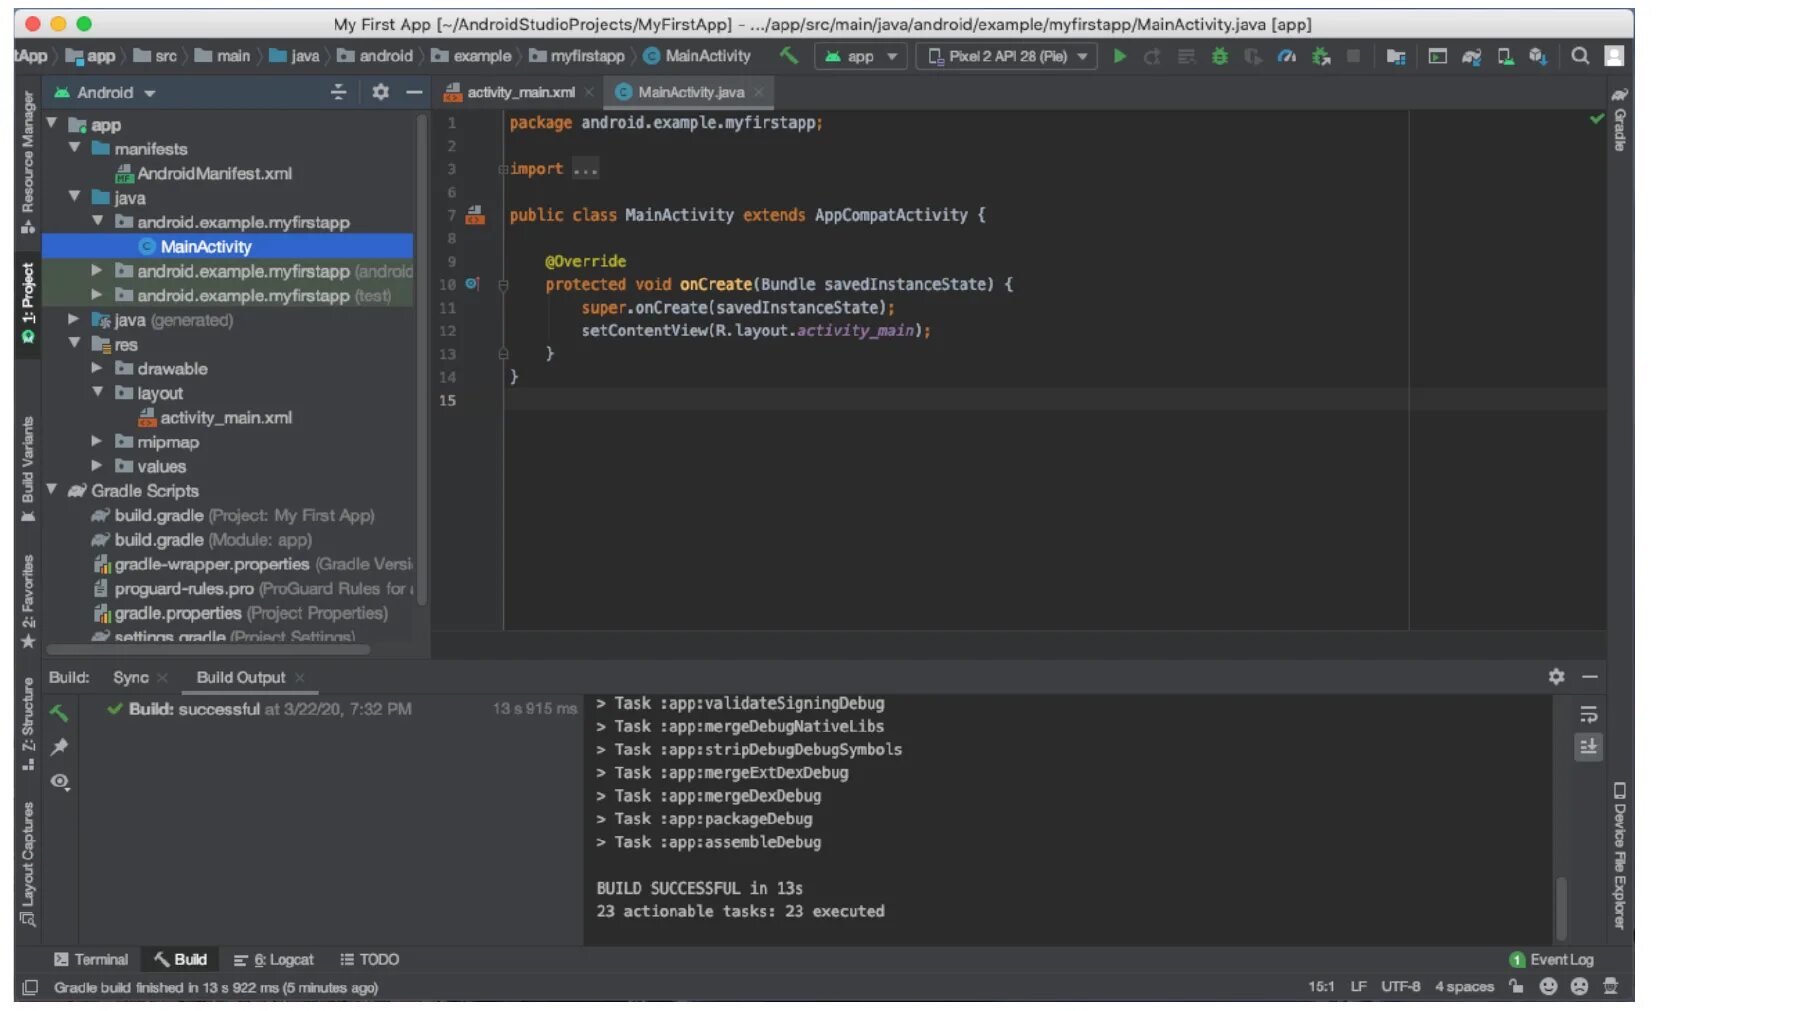This screenshot has width=1796, height=1011.
Task: Collapse the res folder
Action: pos(74,343)
